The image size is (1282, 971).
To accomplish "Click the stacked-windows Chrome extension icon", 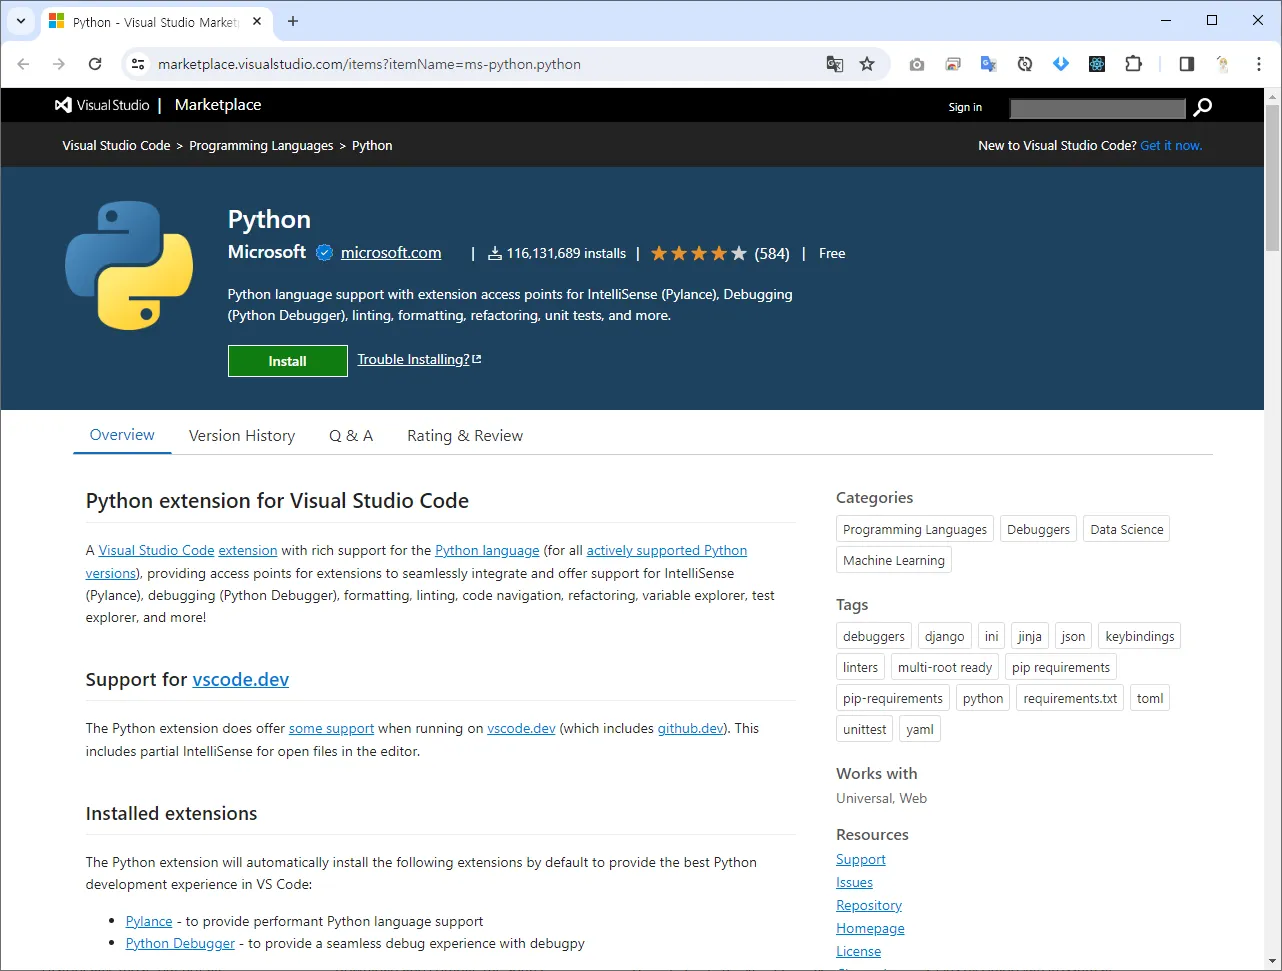I will pos(953,64).
